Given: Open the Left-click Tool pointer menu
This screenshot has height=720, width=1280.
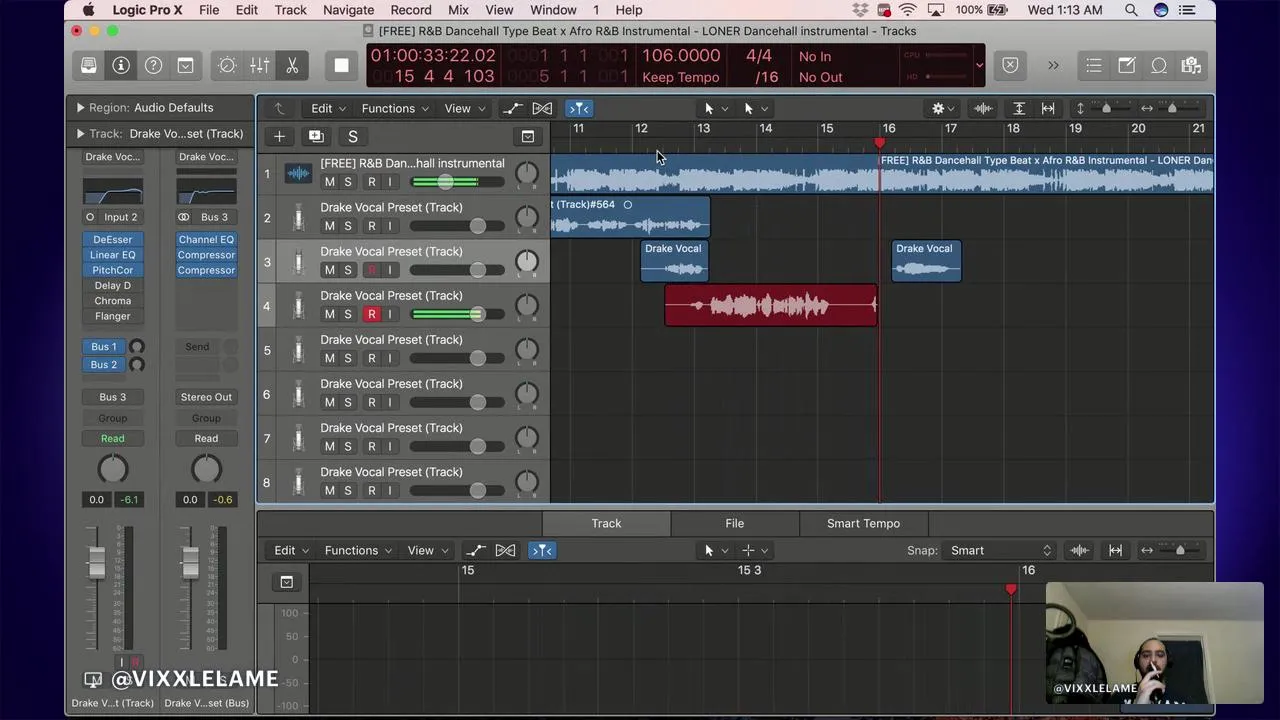Looking at the screenshot, I should point(714,108).
